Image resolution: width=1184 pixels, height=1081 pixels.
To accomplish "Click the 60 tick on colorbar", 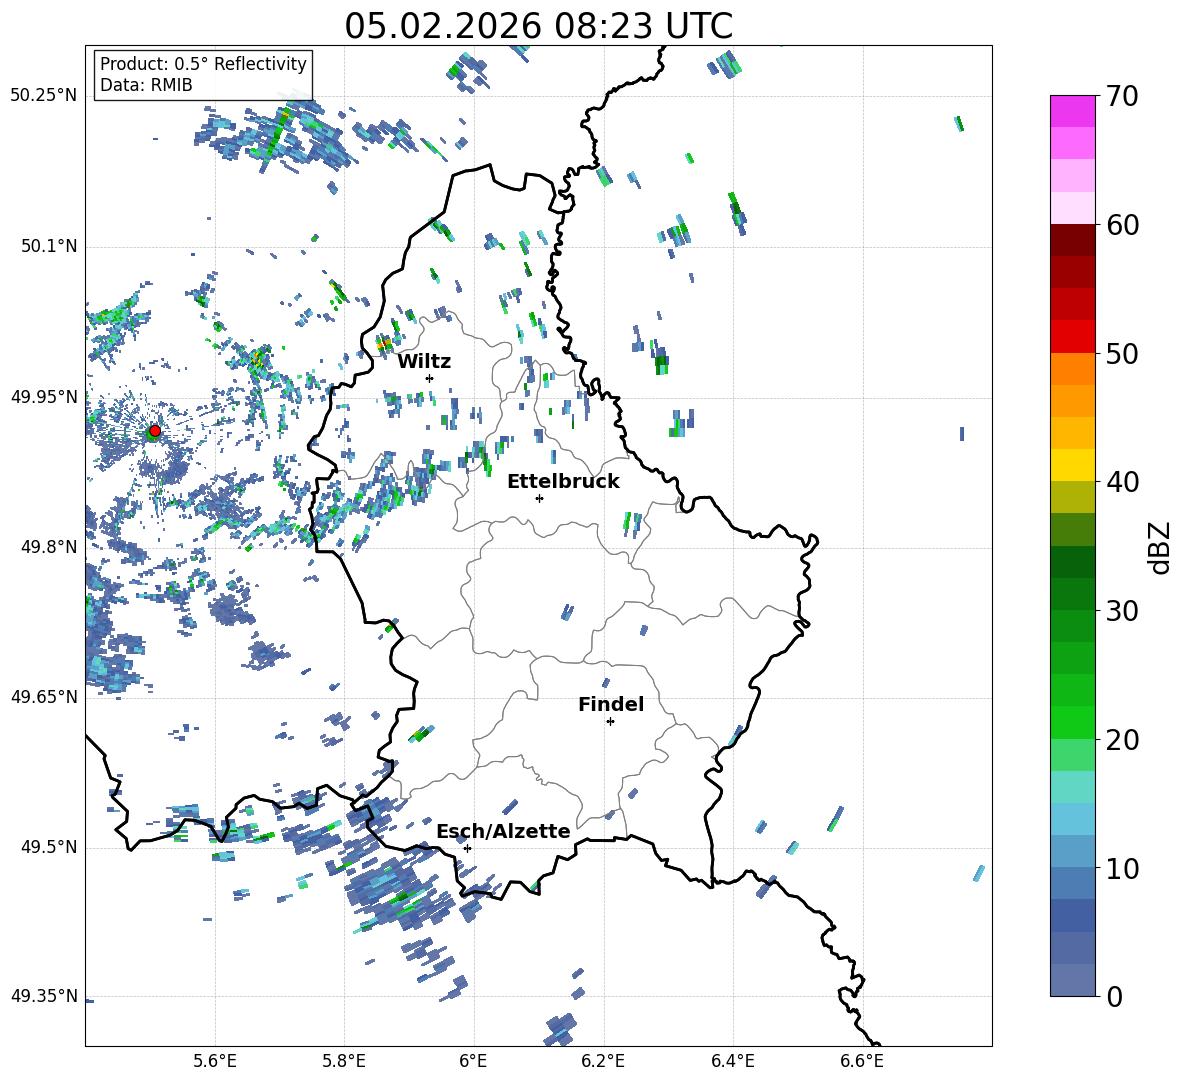I will pos(1122,225).
